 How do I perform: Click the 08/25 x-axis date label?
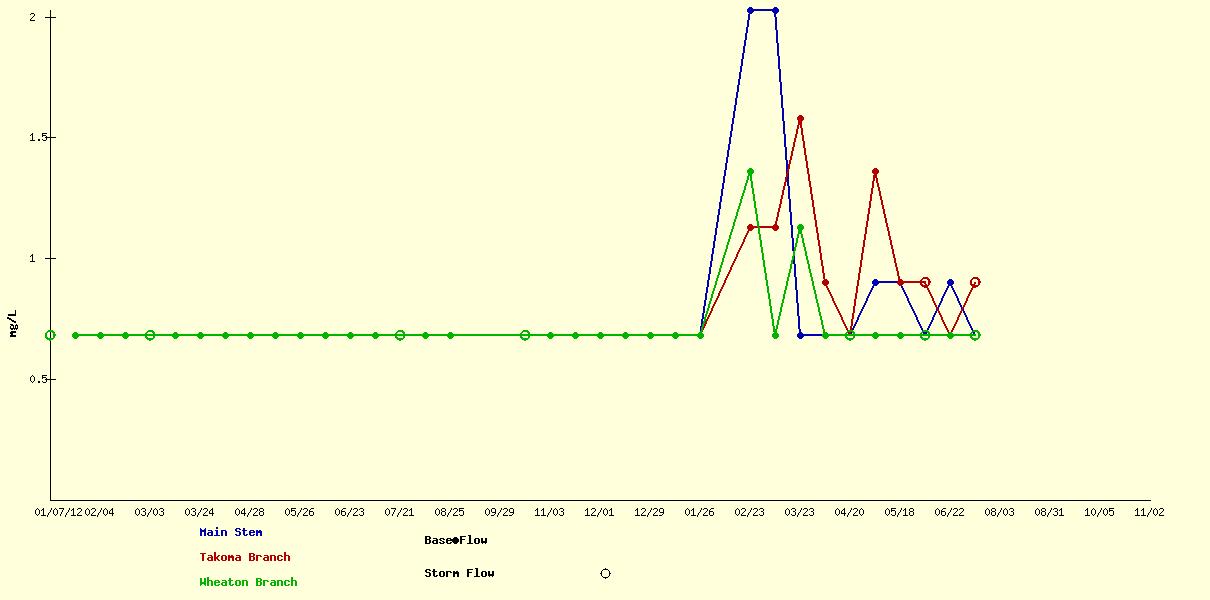click(449, 512)
